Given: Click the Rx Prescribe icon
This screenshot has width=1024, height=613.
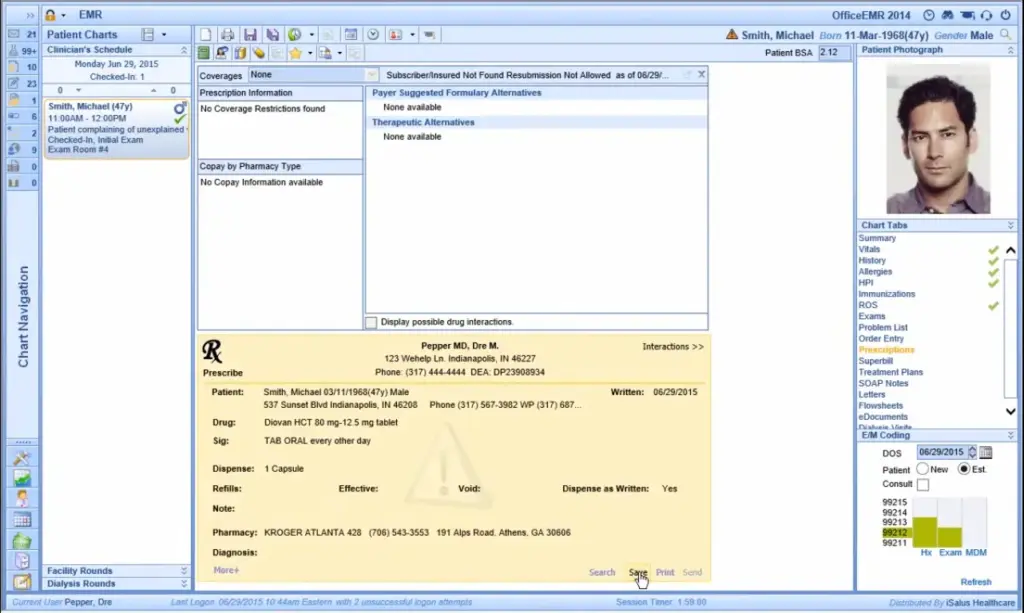Looking at the screenshot, I should [x=212, y=351].
